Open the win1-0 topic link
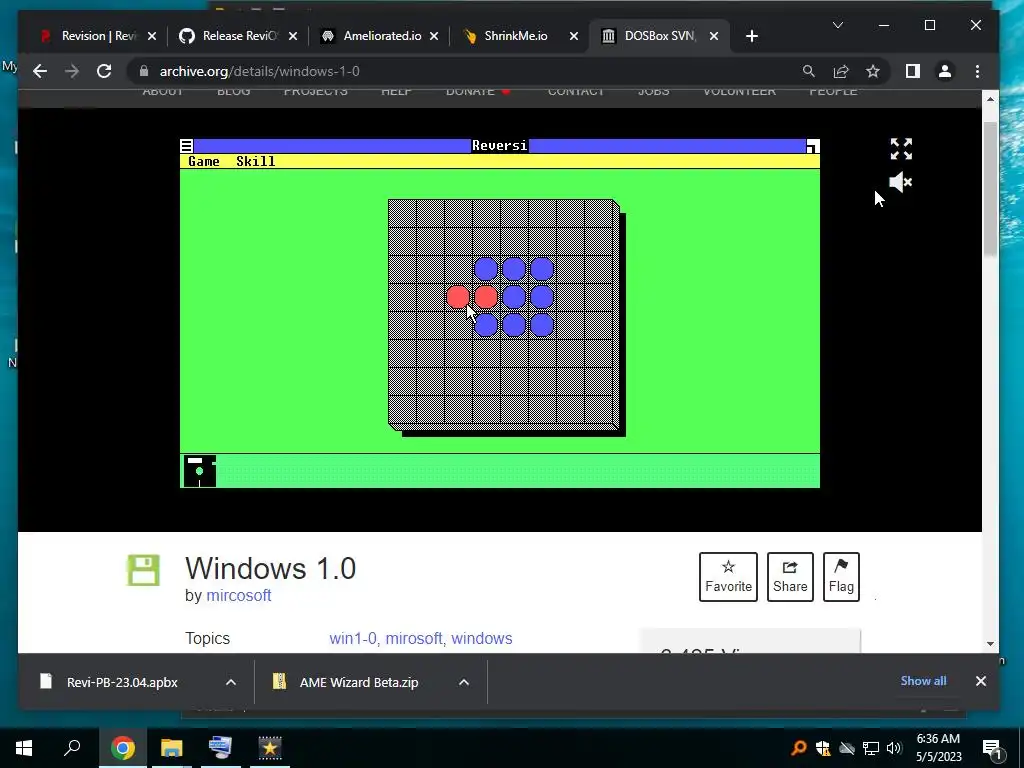 353,638
